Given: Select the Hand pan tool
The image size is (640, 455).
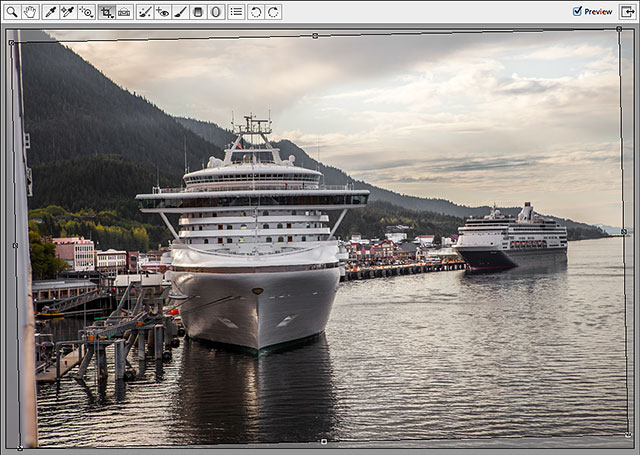Looking at the screenshot, I should coord(31,12).
